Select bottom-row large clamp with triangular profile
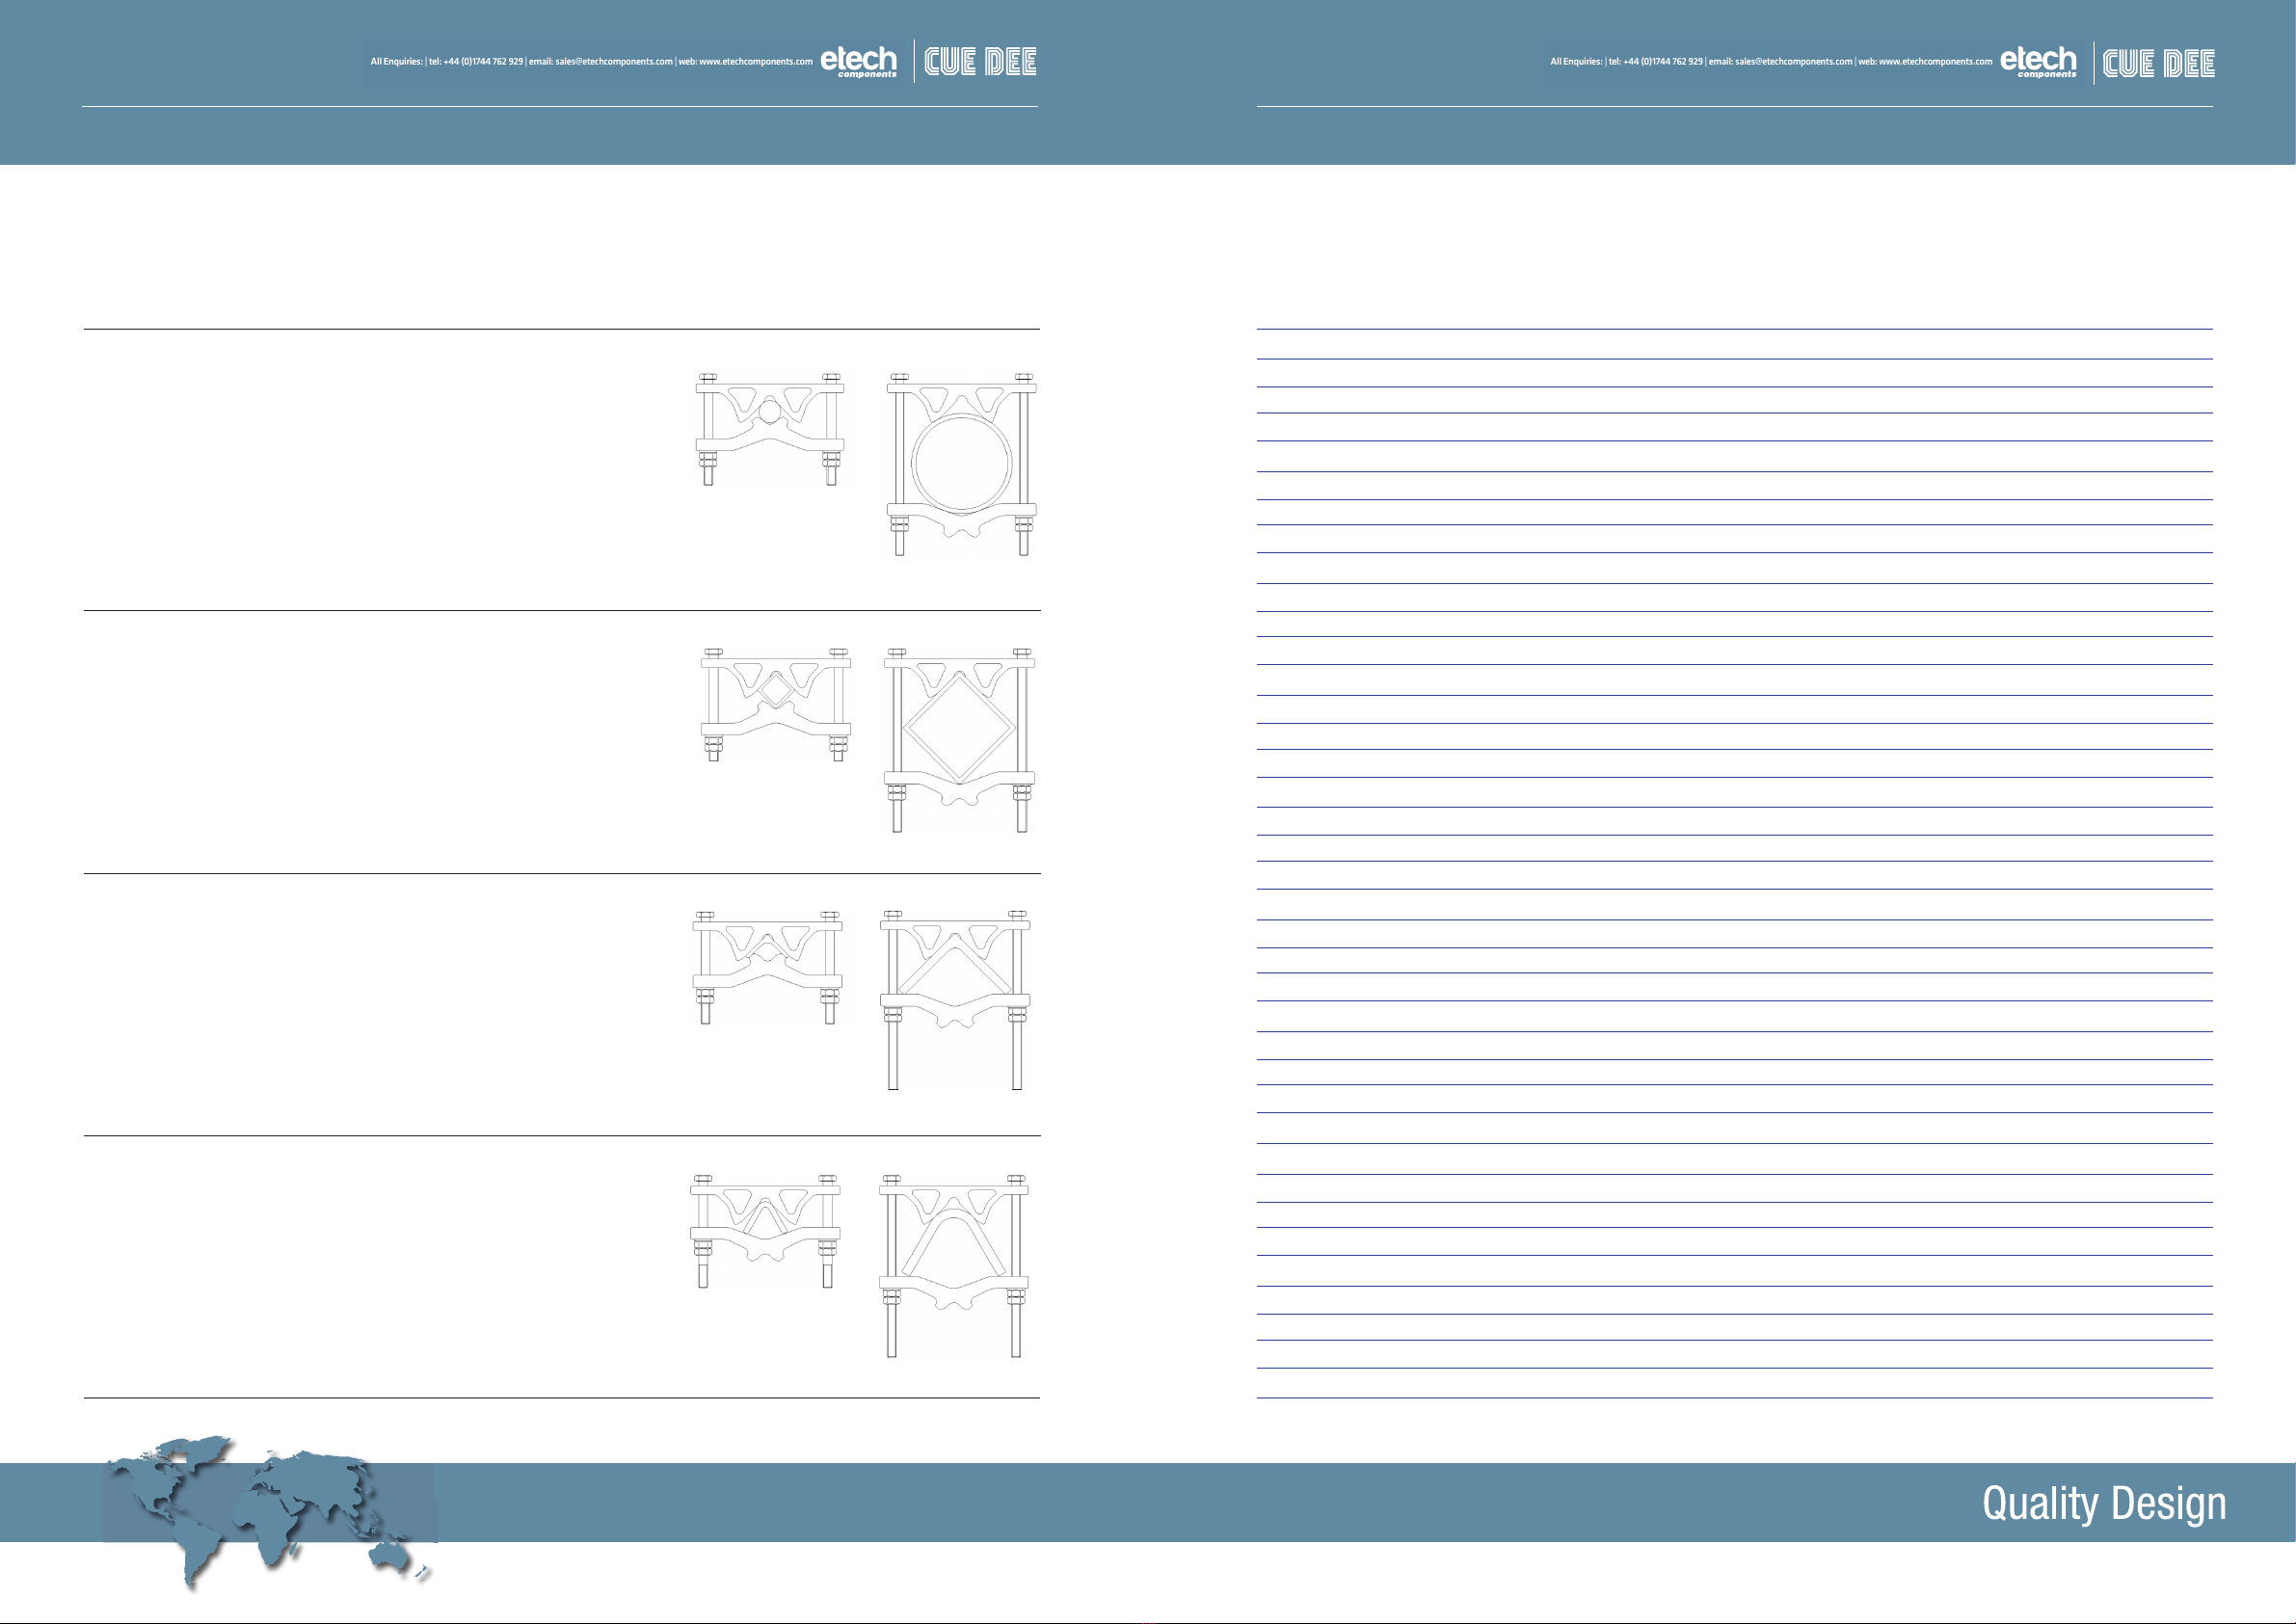This screenshot has height=1624, width=2296. pos(954,1266)
